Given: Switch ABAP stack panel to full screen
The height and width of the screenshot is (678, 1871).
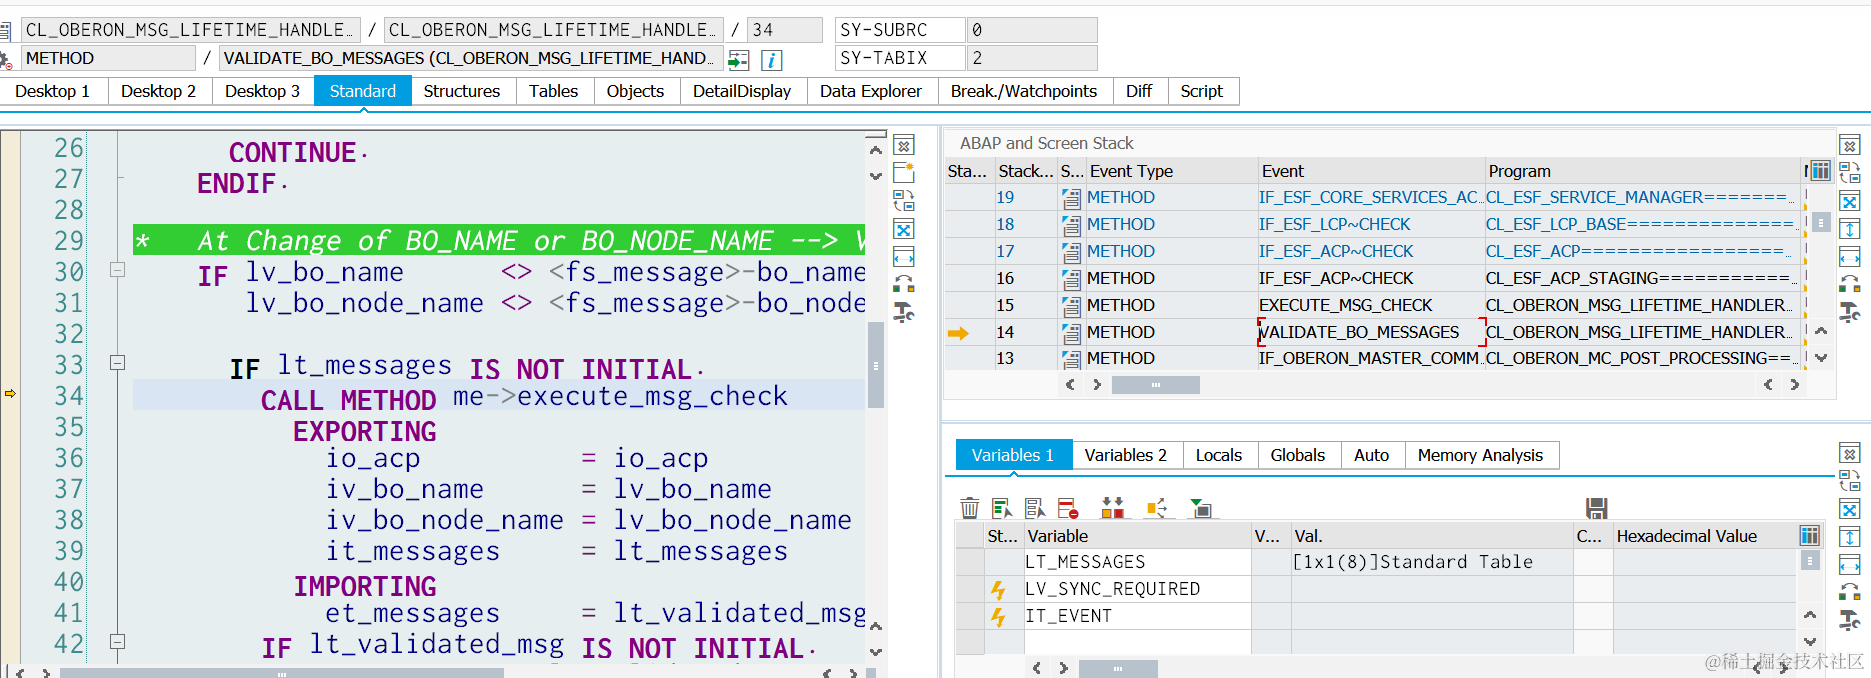Looking at the screenshot, I should coord(1850,201).
